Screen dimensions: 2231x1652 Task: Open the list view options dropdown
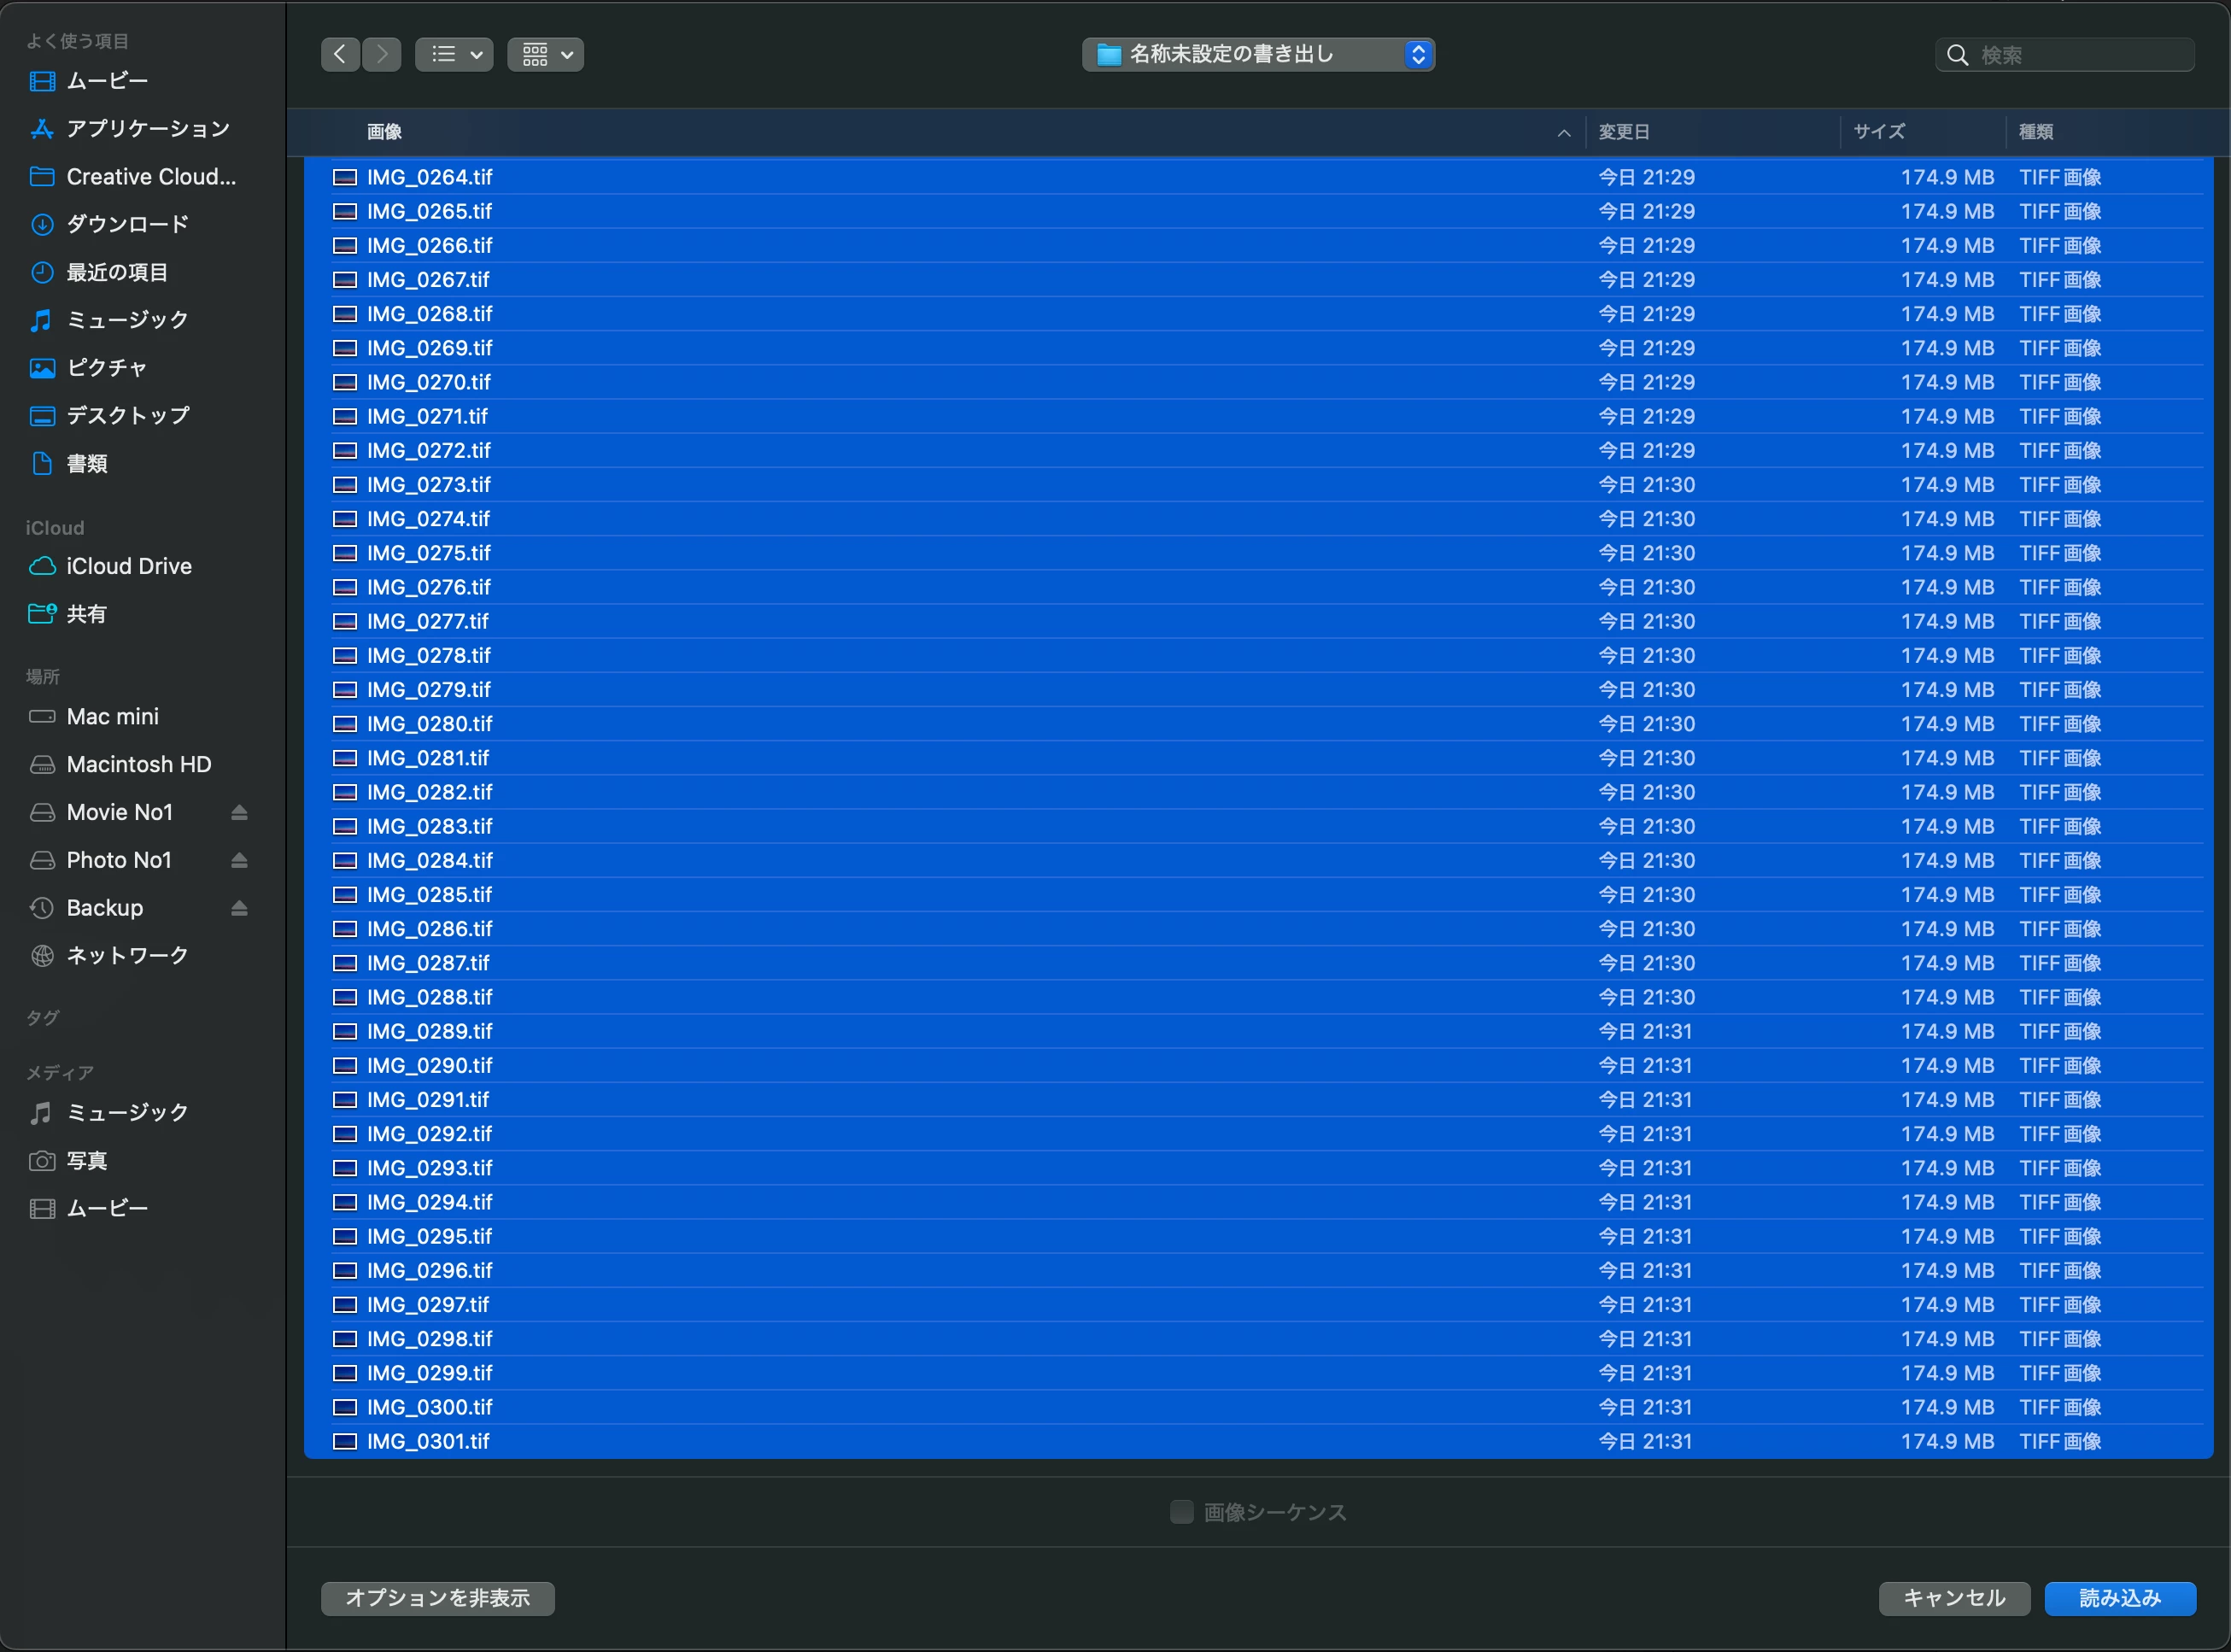[x=454, y=54]
